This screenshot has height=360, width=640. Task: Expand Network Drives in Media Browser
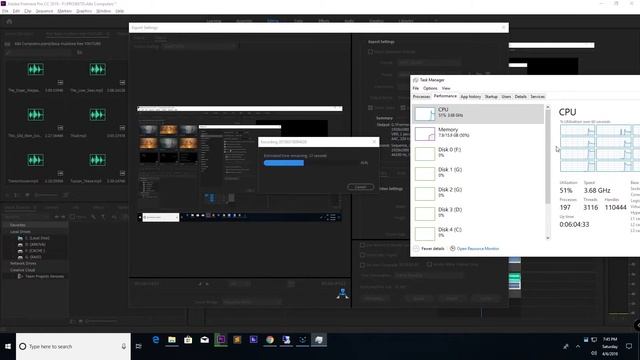coord(22,264)
